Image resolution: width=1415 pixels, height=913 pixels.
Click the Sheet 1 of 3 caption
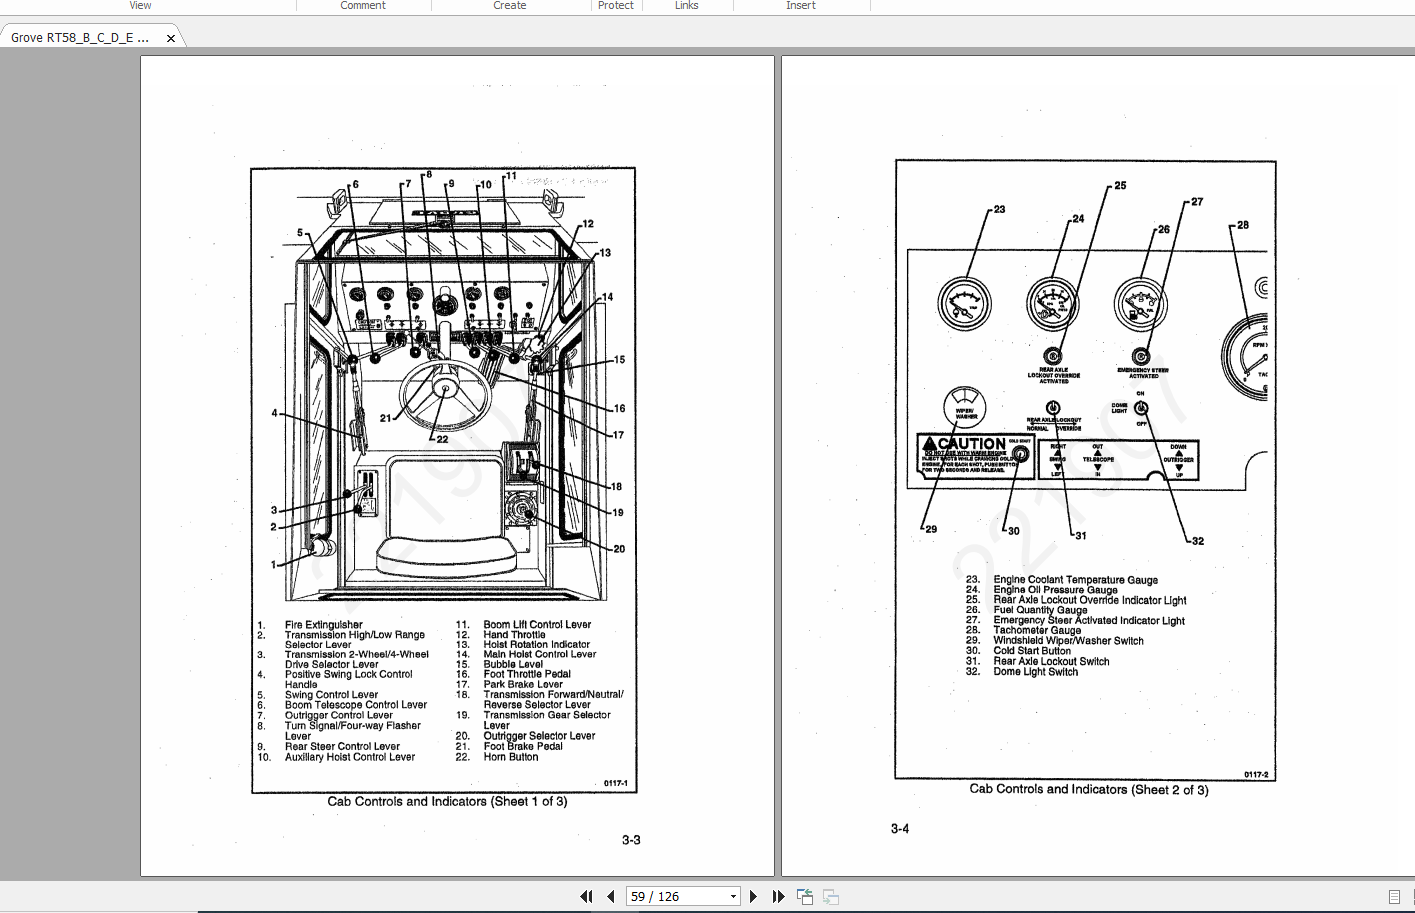(x=447, y=802)
